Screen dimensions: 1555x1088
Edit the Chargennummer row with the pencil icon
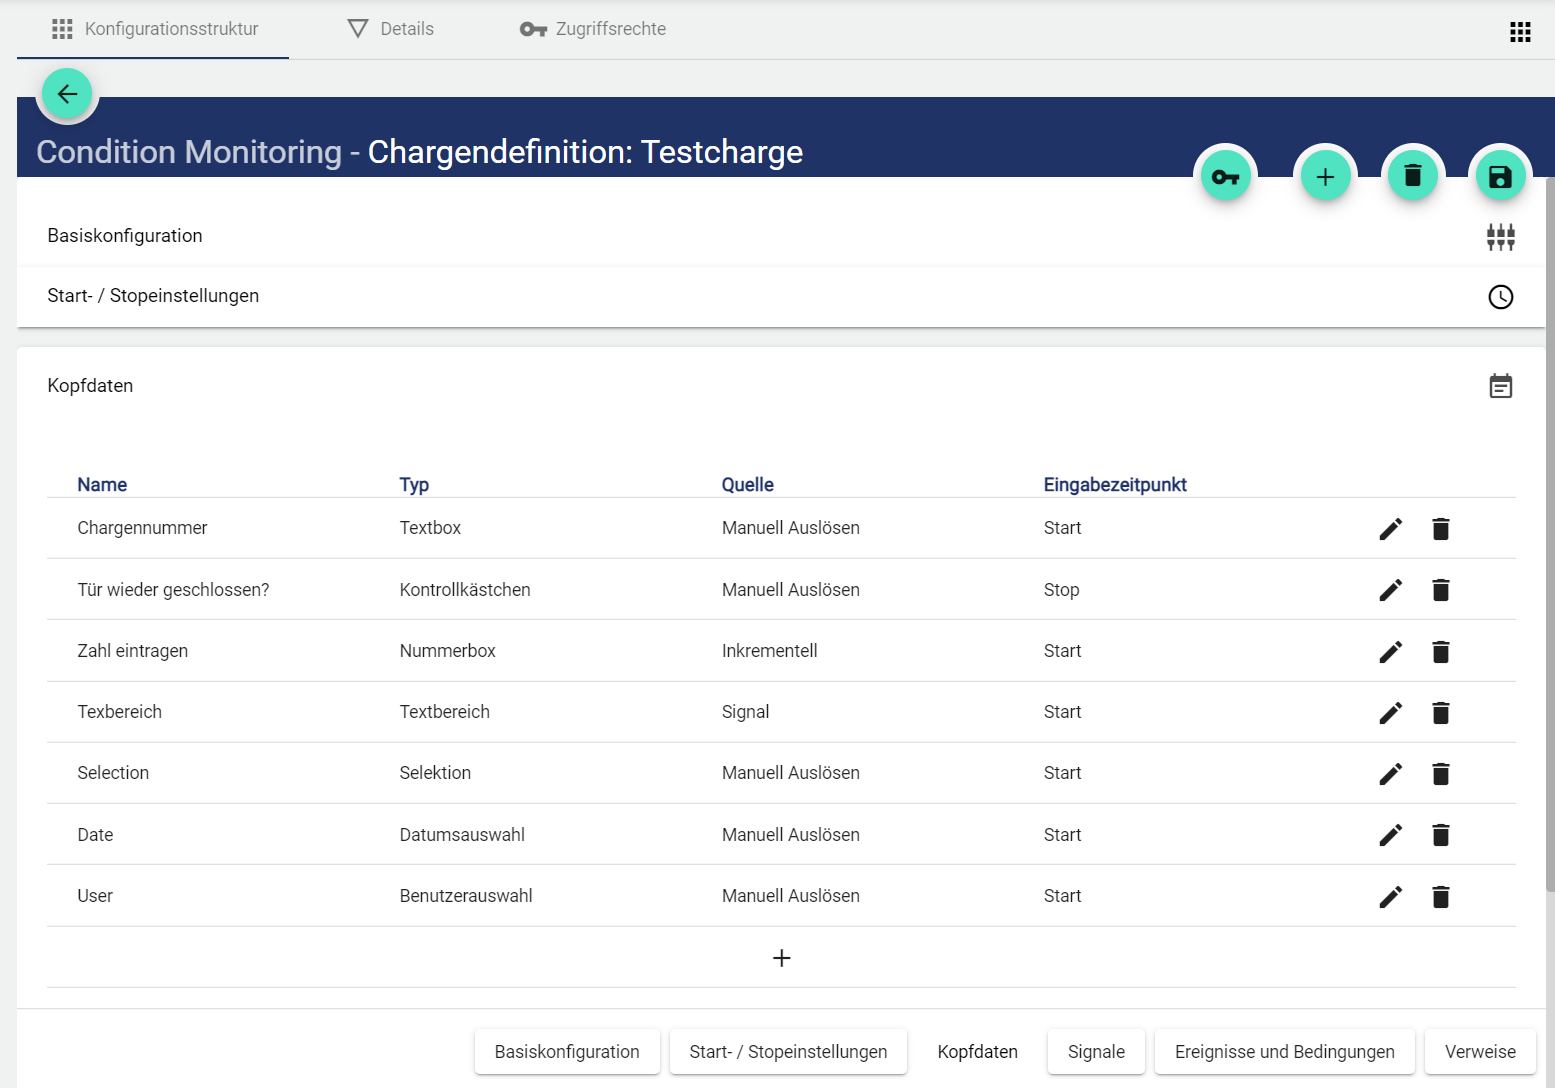click(1390, 529)
